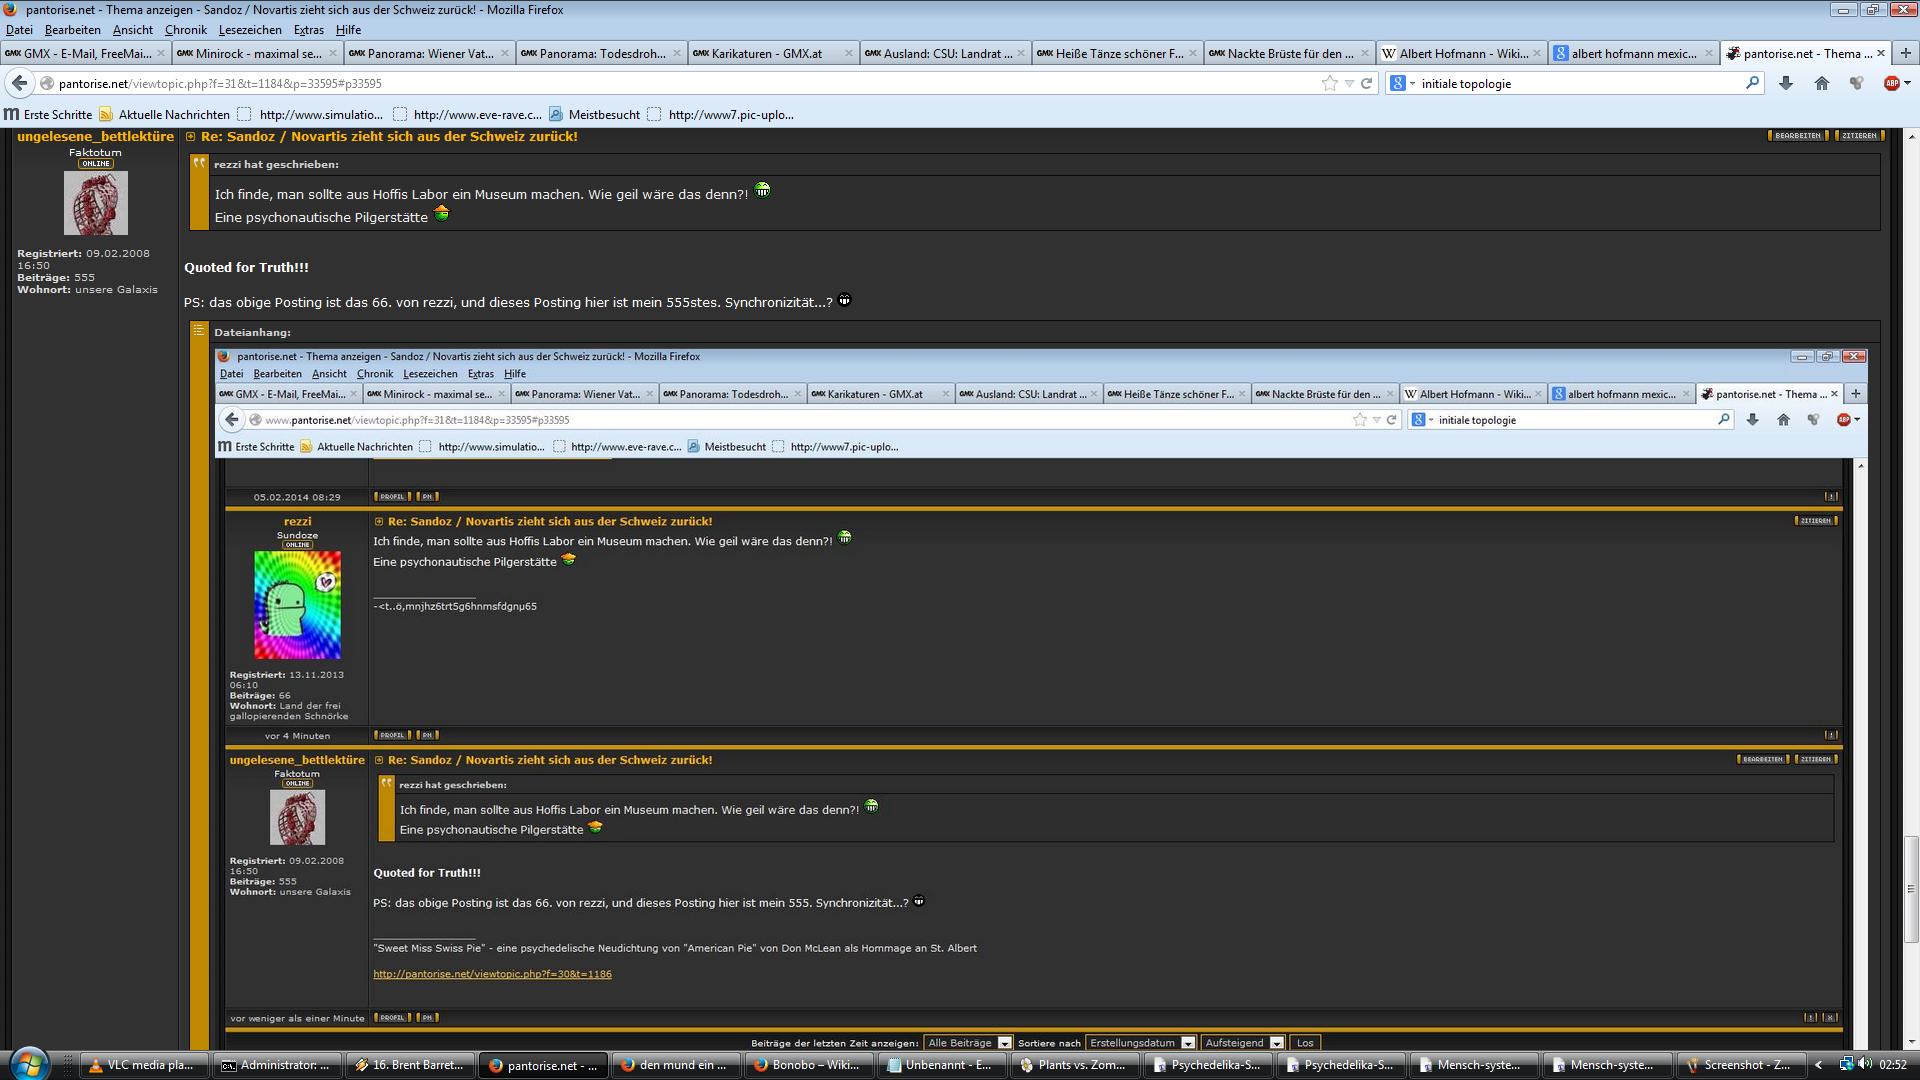Viewport: 1920px width, 1080px height.
Task: Expand the URL history dropdown arrow
Action: coord(1349,83)
